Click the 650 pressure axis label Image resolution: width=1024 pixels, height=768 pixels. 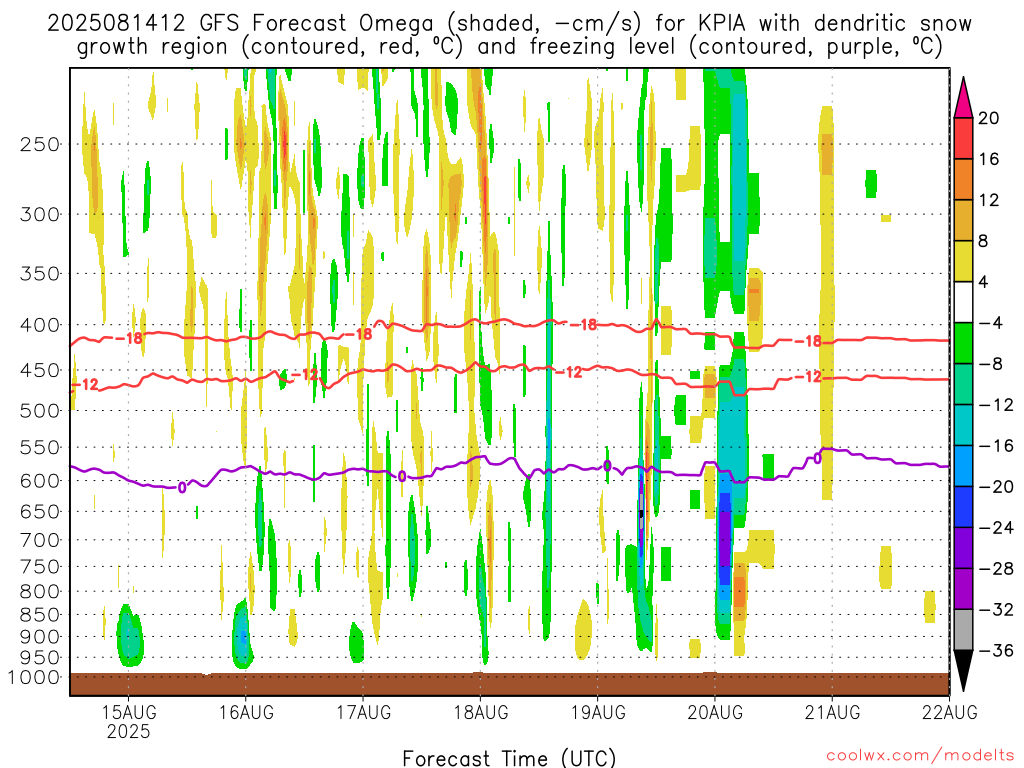(40, 511)
